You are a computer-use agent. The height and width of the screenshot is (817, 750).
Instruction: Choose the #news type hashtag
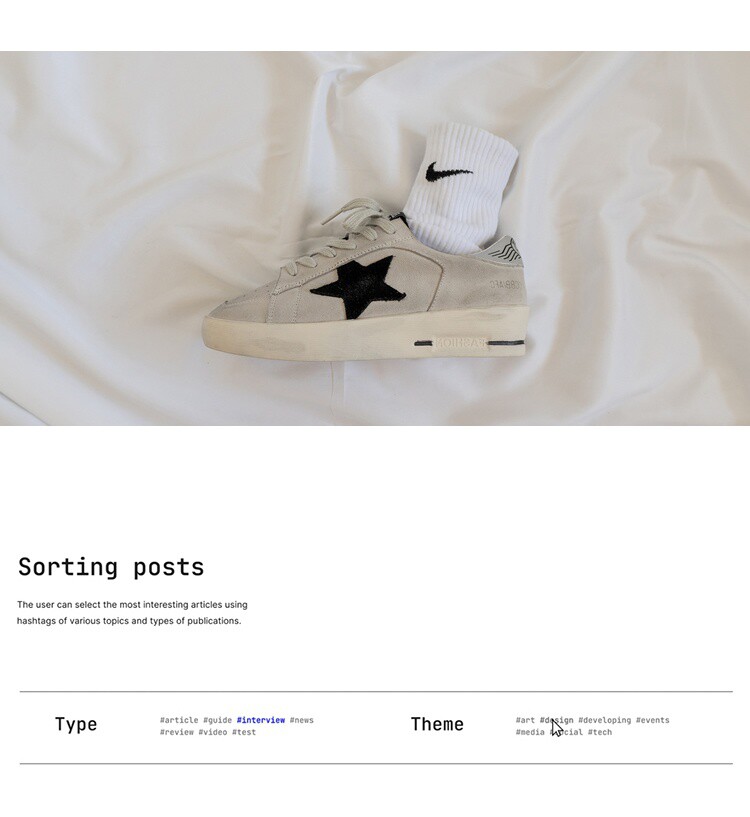pyautogui.click(x=302, y=720)
